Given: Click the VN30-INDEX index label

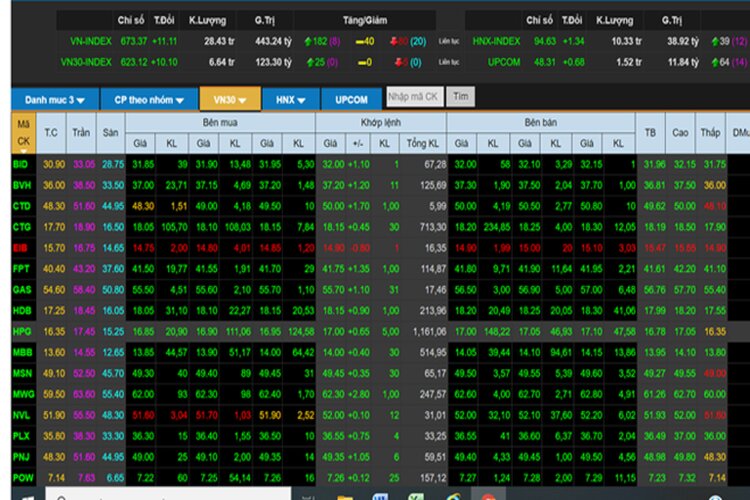Looking at the screenshot, I should pyautogui.click(x=86, y=63).
